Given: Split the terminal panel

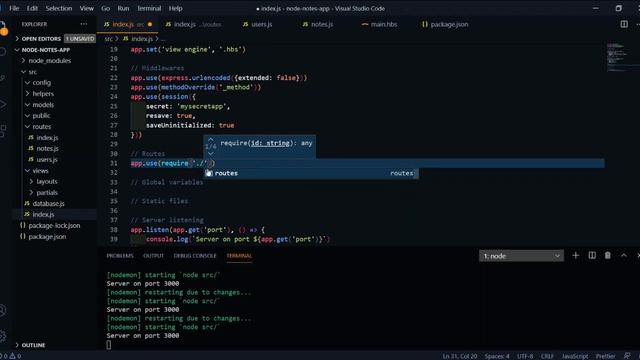Looking at the screenshot, I should point(592,256).
